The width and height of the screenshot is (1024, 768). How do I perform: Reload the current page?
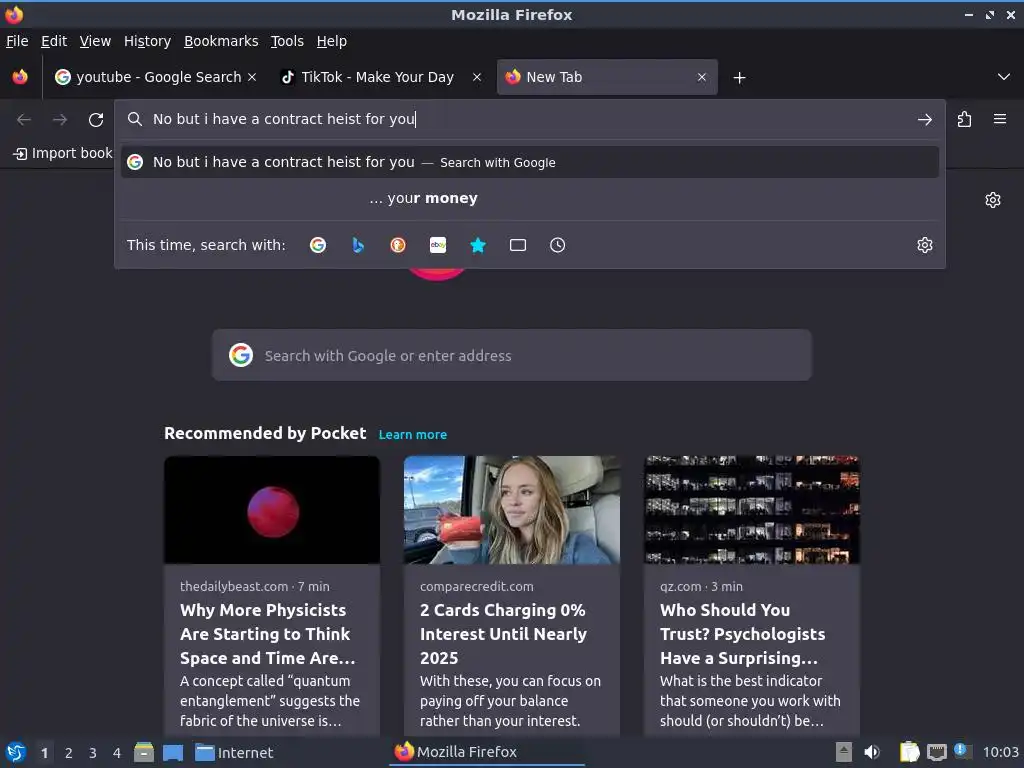click(96, 120)
